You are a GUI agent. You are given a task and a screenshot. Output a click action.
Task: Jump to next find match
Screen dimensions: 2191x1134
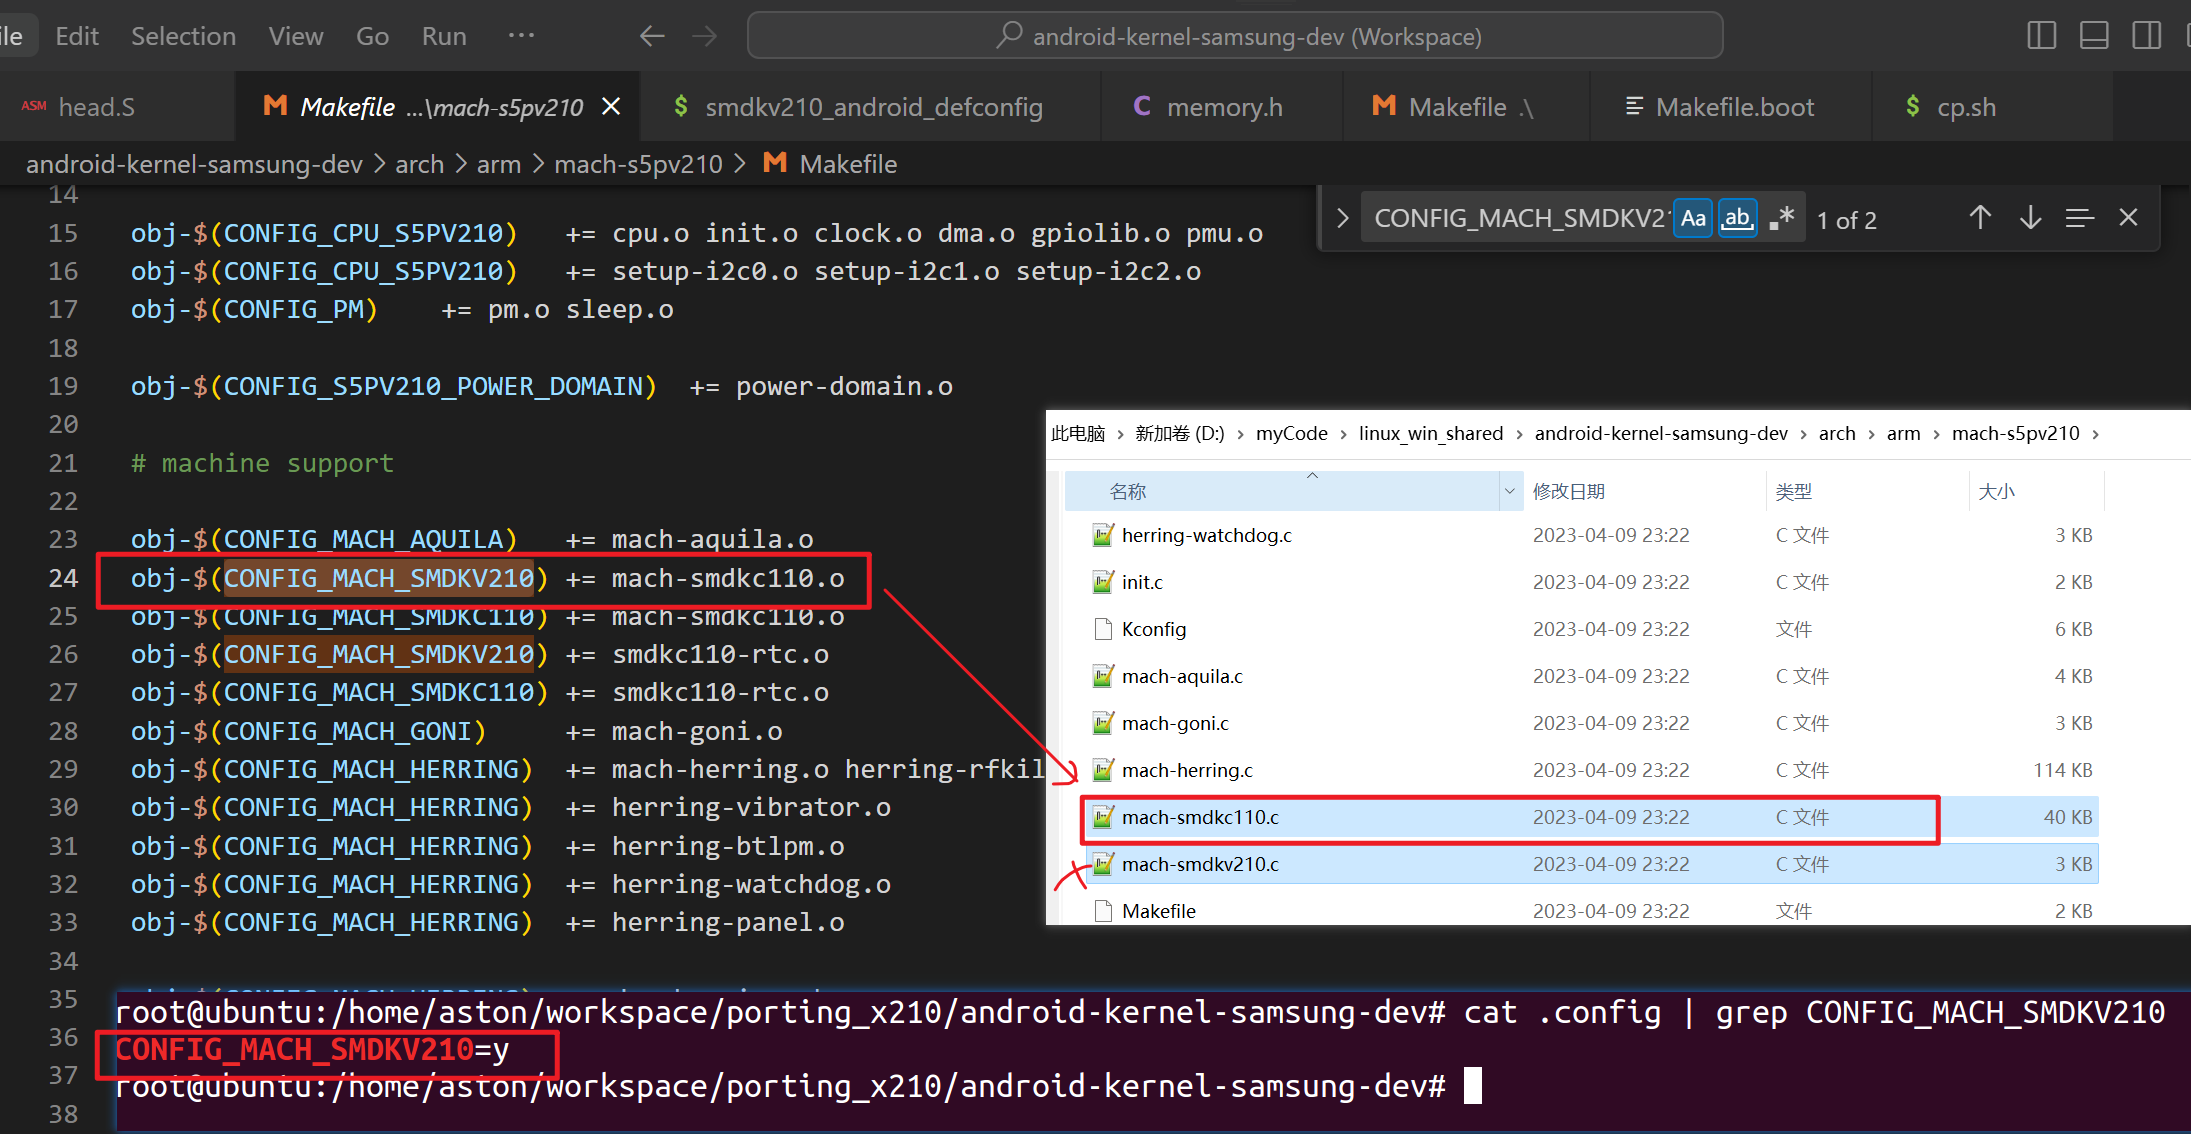(x=2030, y=218)
